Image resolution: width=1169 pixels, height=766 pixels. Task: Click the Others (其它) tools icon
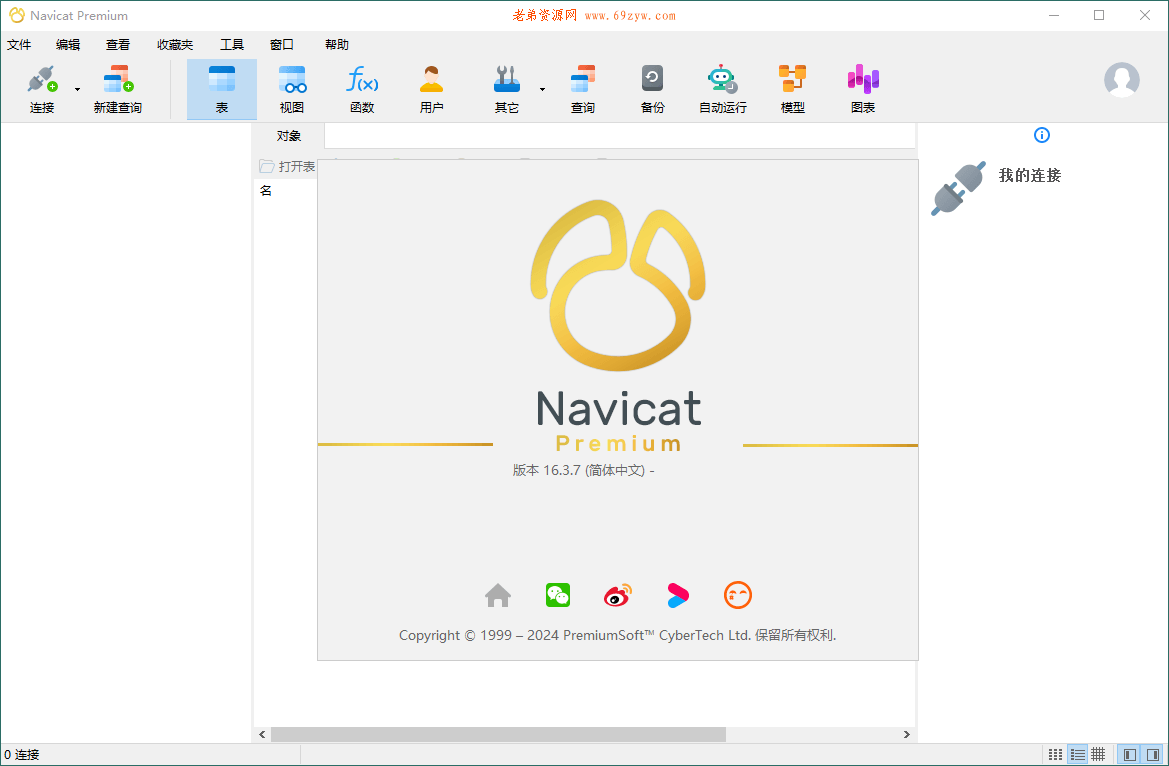pyautogui.click(x=506, y=79)
